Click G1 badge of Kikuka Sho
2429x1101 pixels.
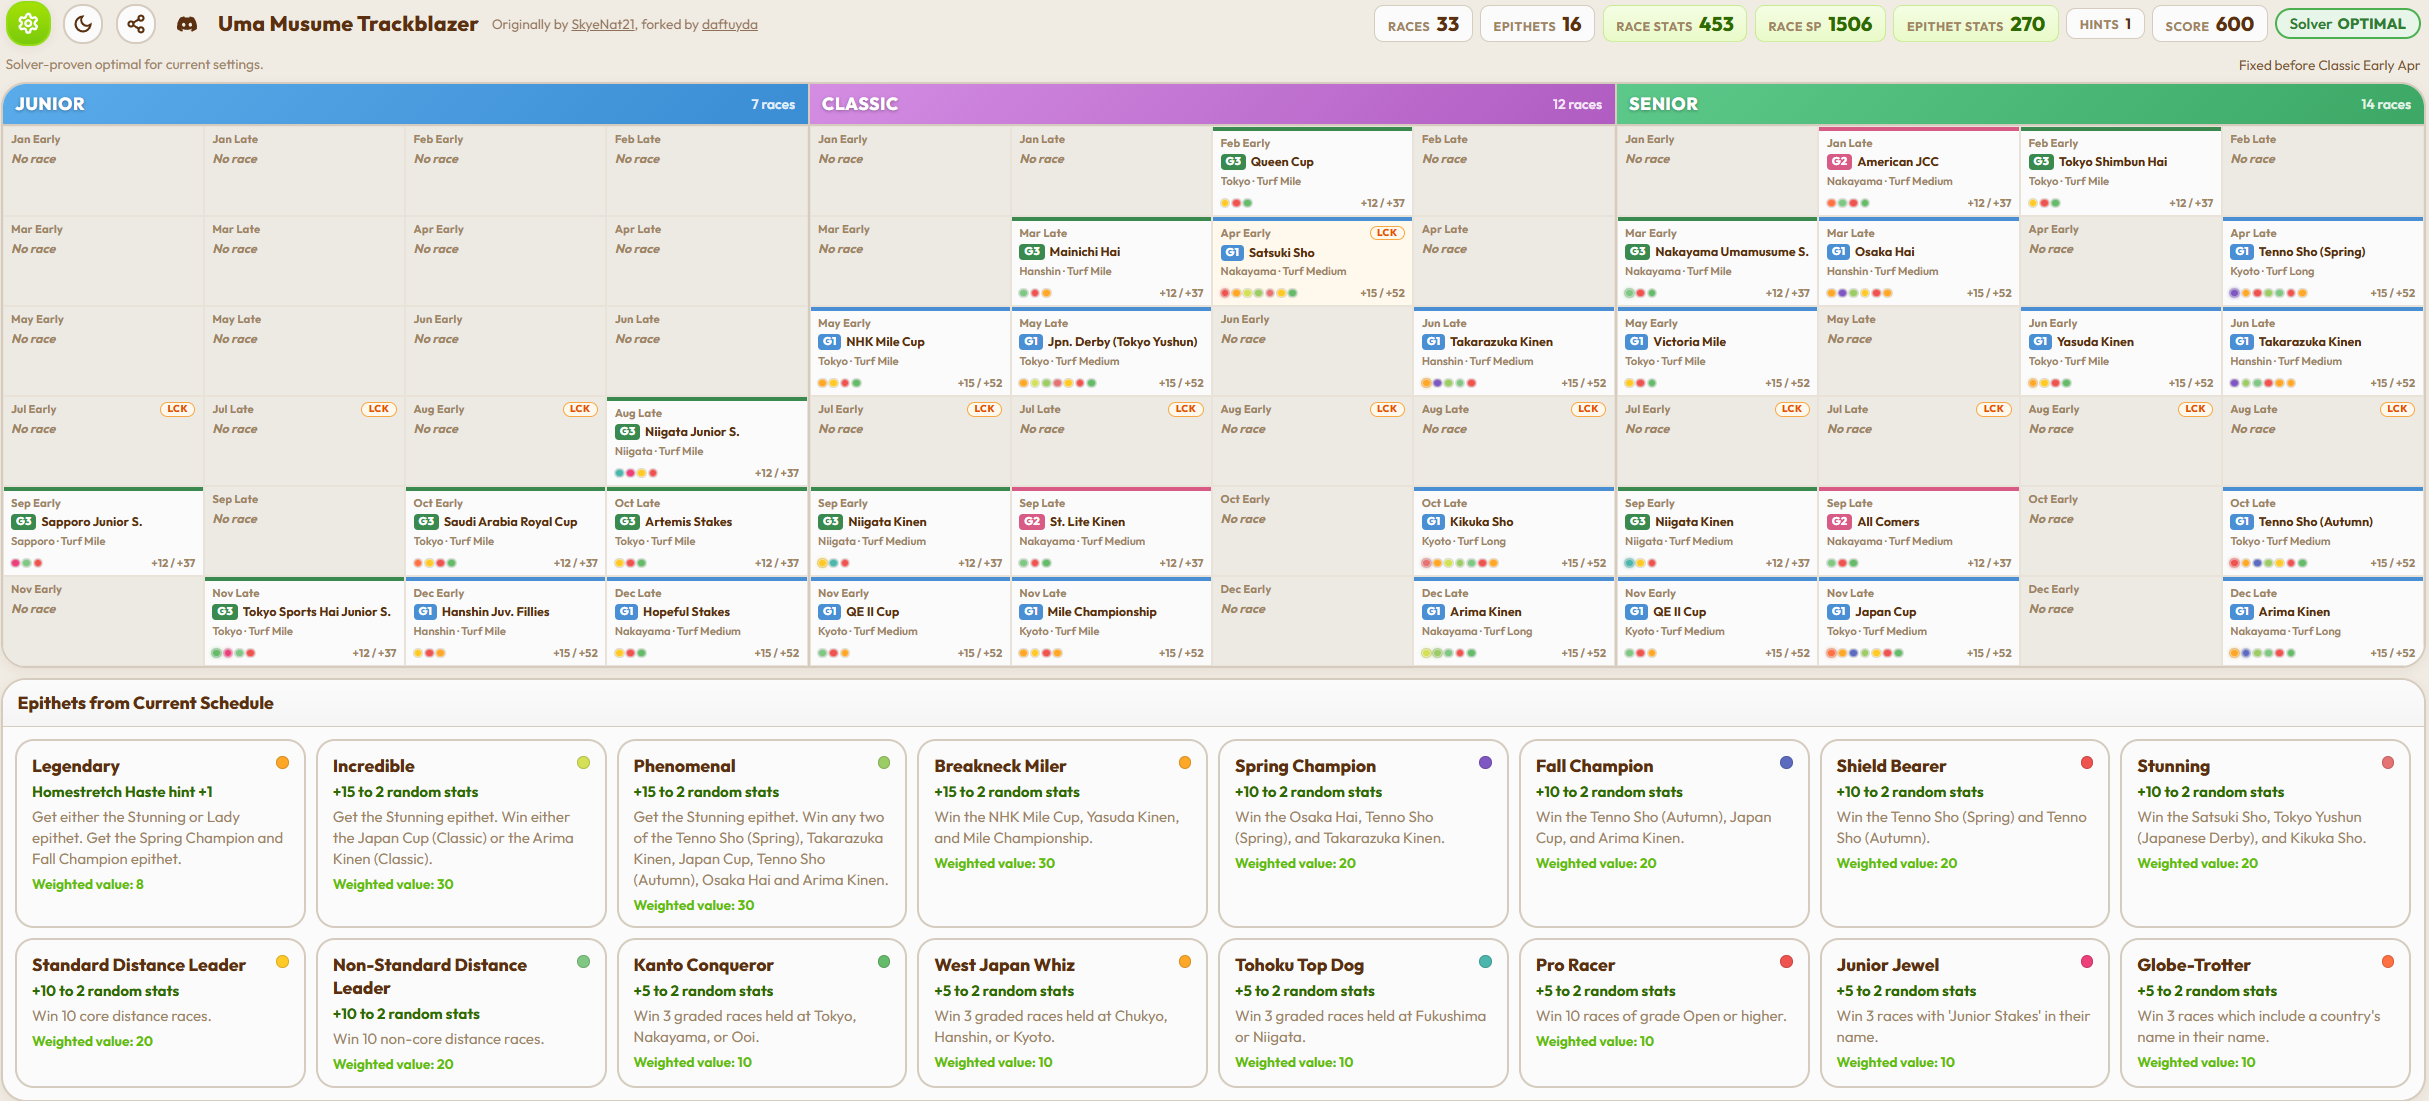(x=1433, y=522)
